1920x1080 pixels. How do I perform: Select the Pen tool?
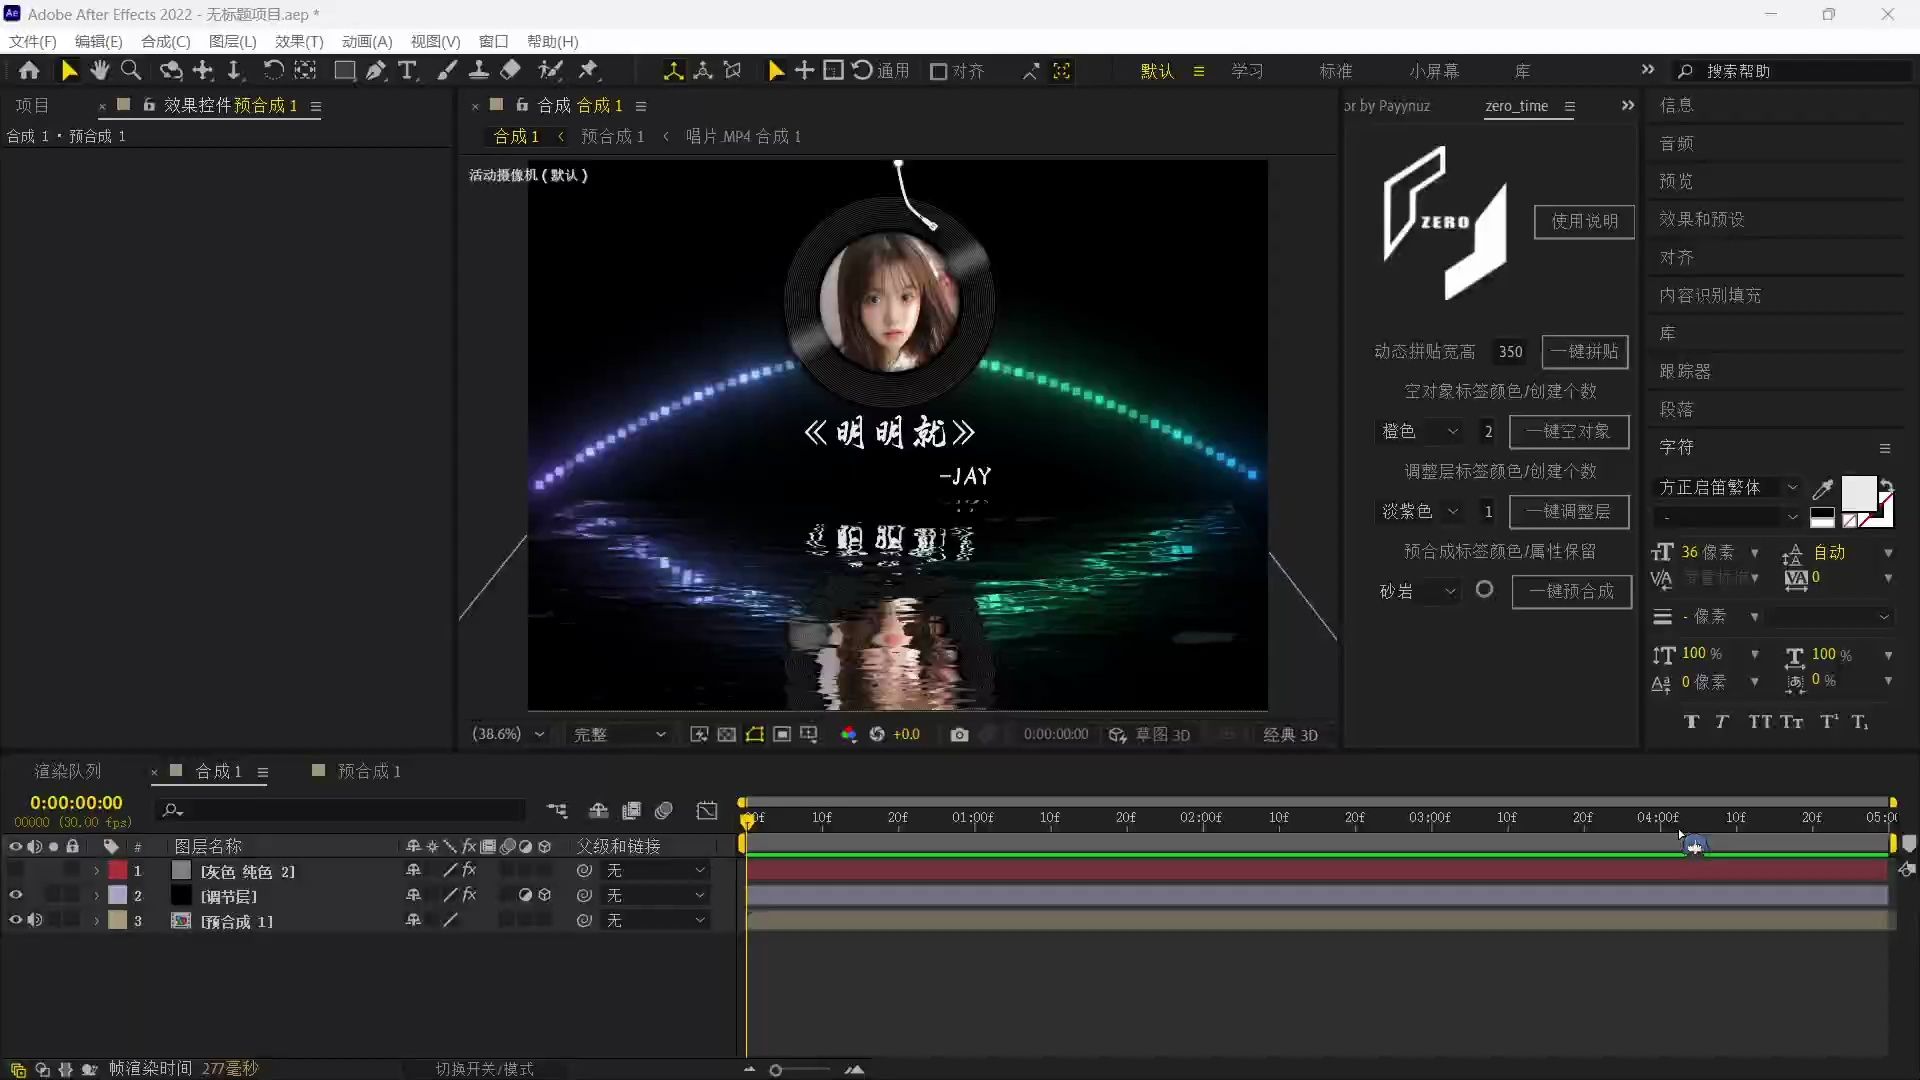coord(375,71)
